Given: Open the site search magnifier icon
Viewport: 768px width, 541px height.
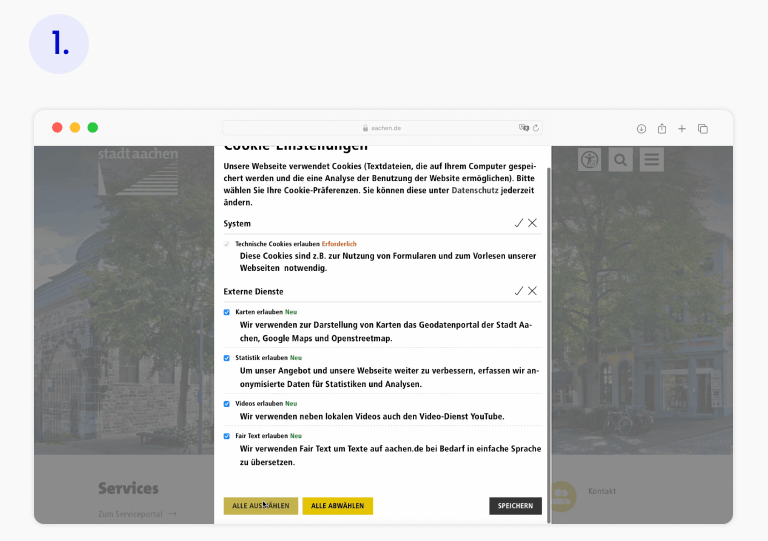Looking at the screenshot, I should pos(621,160).
